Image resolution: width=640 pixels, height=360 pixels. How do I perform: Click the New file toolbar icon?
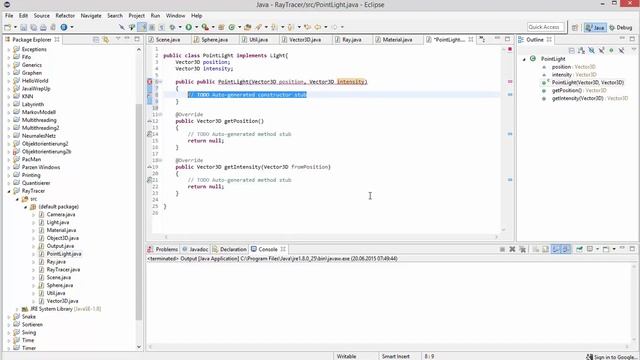tap(7, 27)
